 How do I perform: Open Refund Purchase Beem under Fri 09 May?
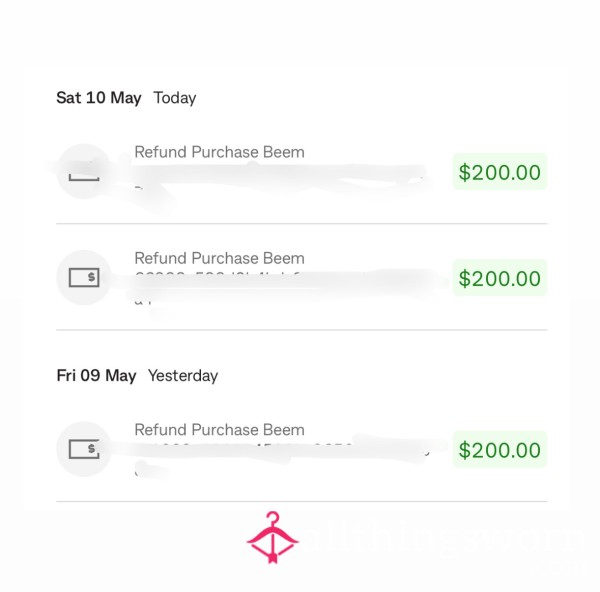220,429
